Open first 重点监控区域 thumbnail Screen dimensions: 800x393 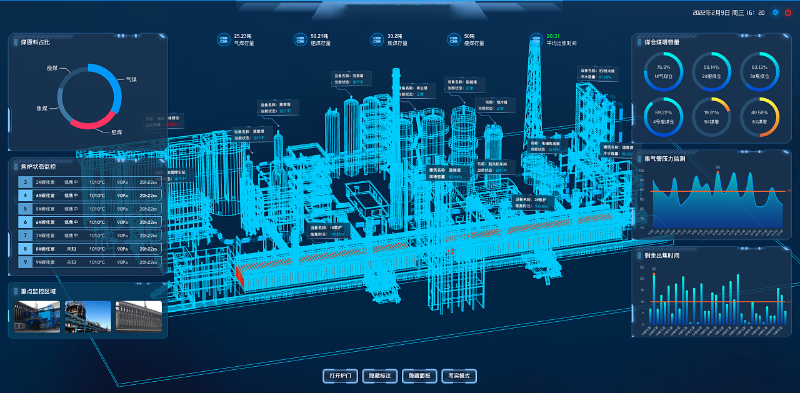(x=37, y=316)
